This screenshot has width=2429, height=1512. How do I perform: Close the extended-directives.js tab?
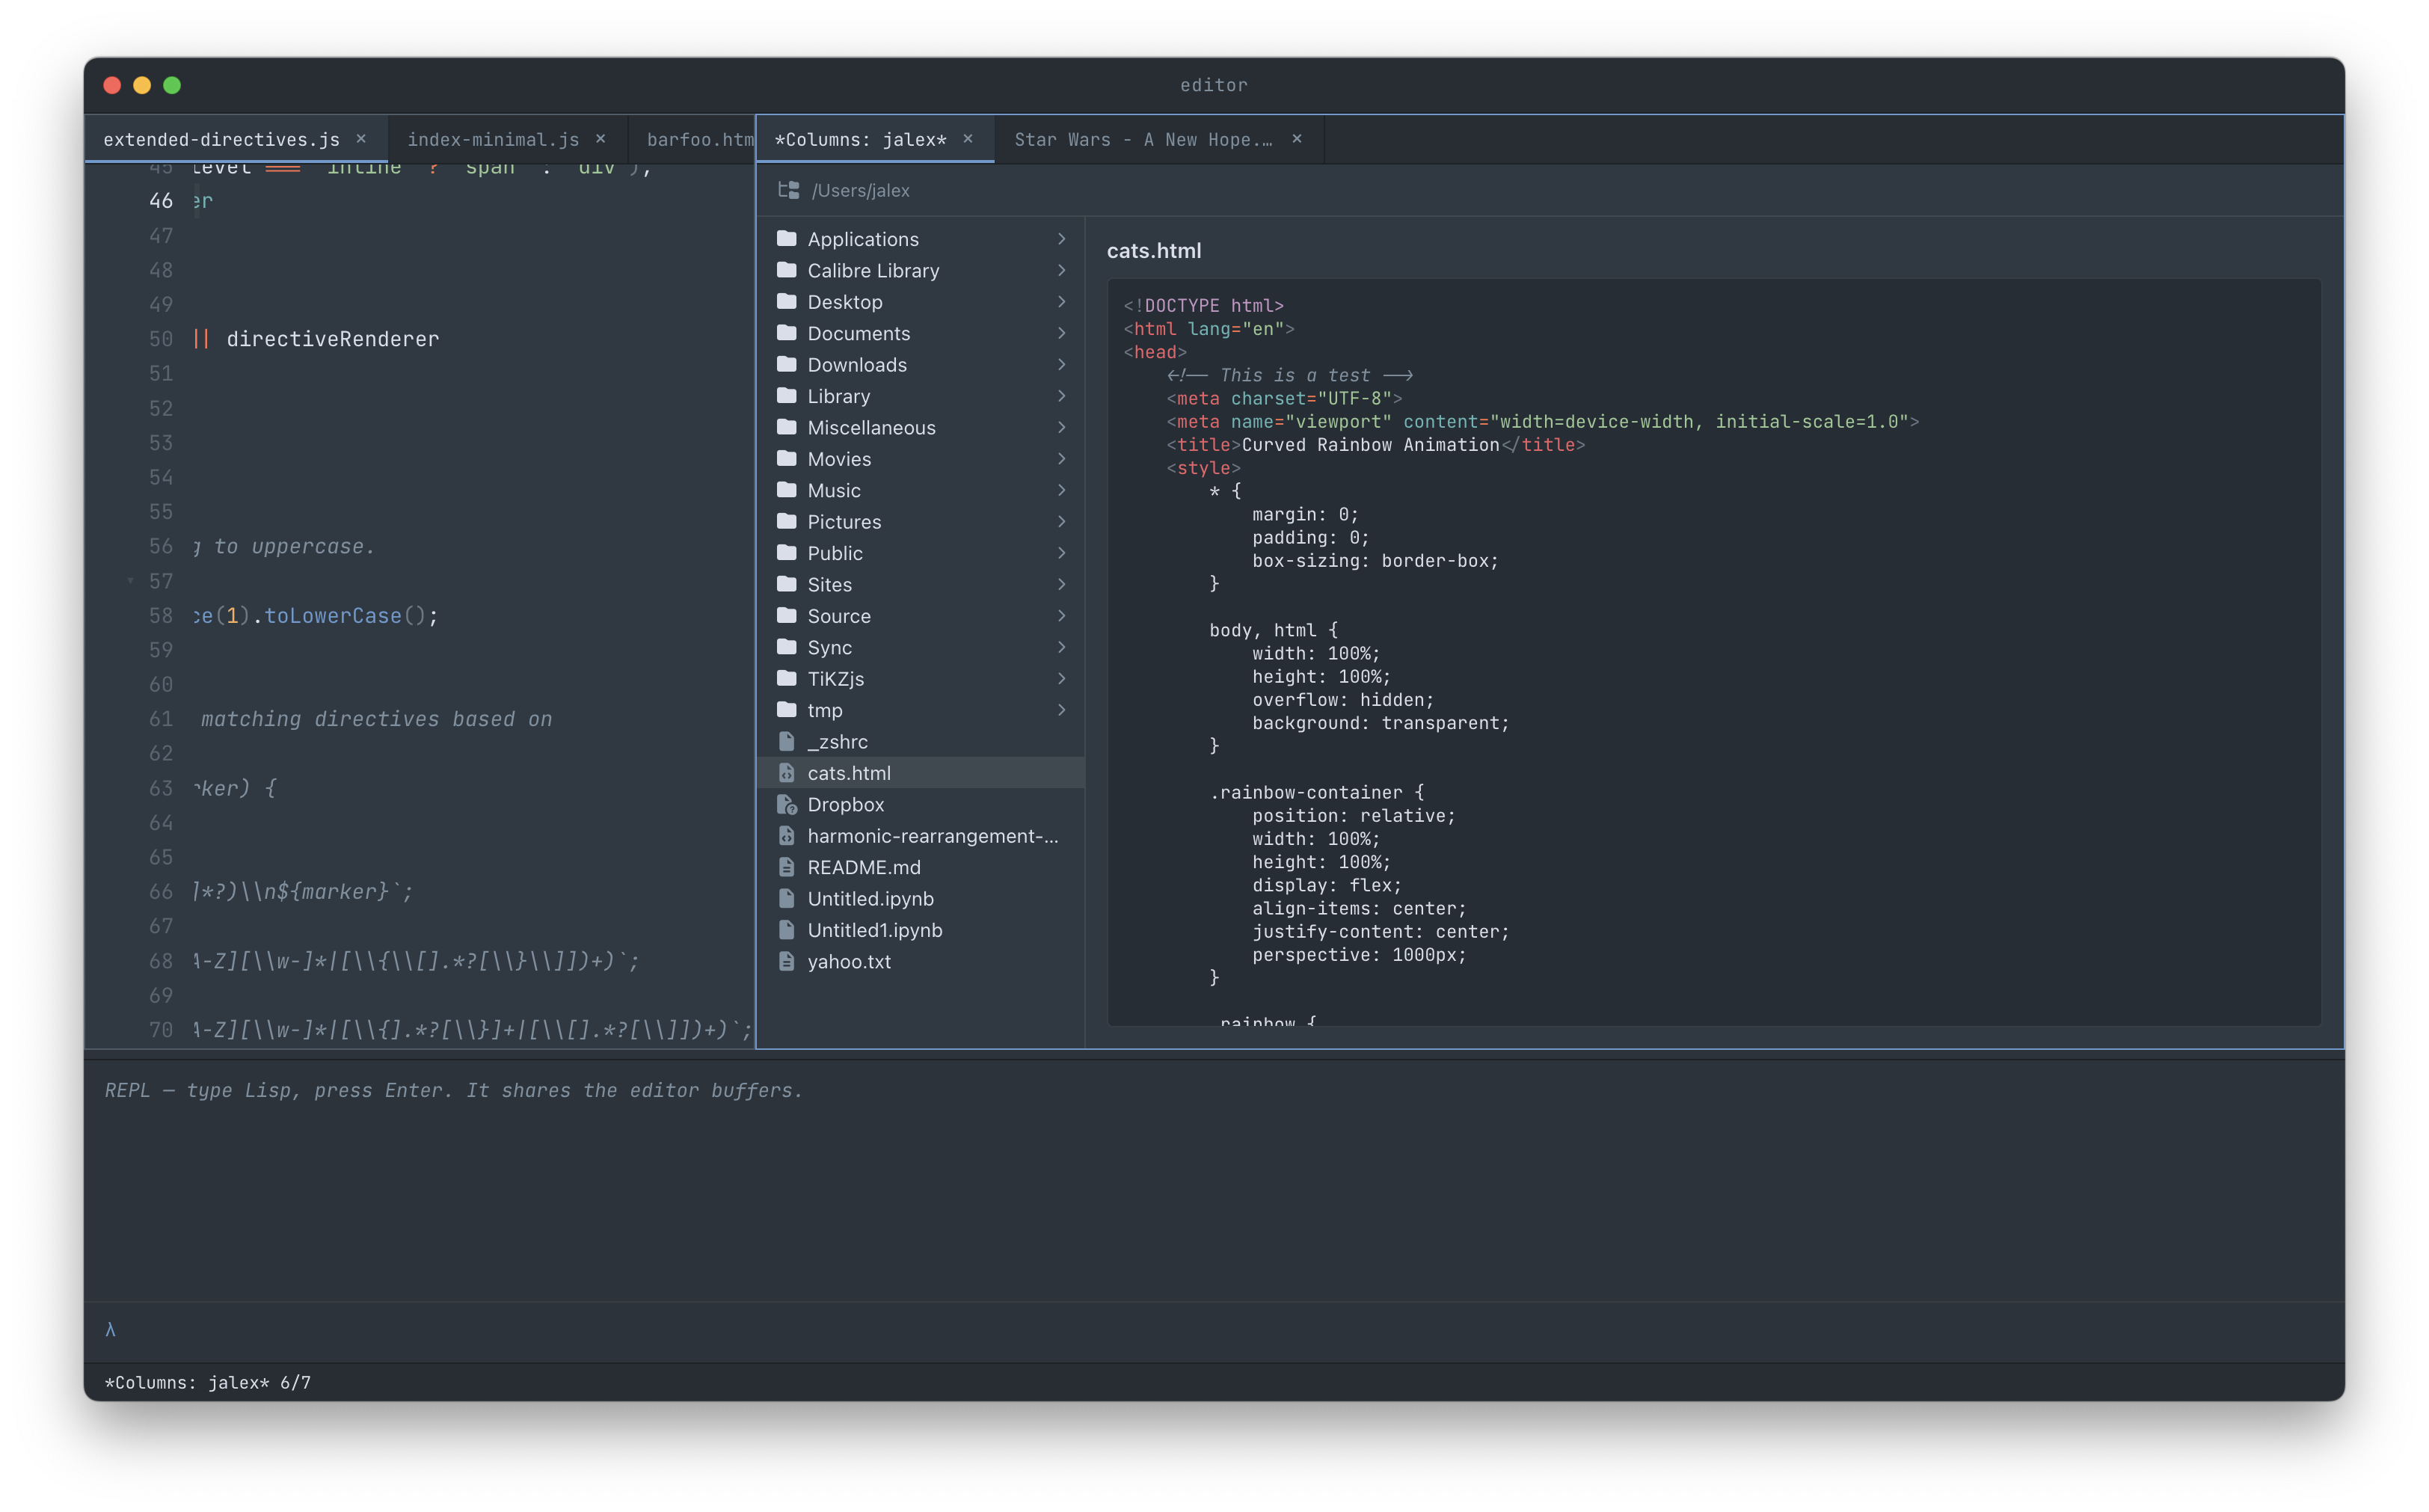pyautogui.click(x=361, y=139)
